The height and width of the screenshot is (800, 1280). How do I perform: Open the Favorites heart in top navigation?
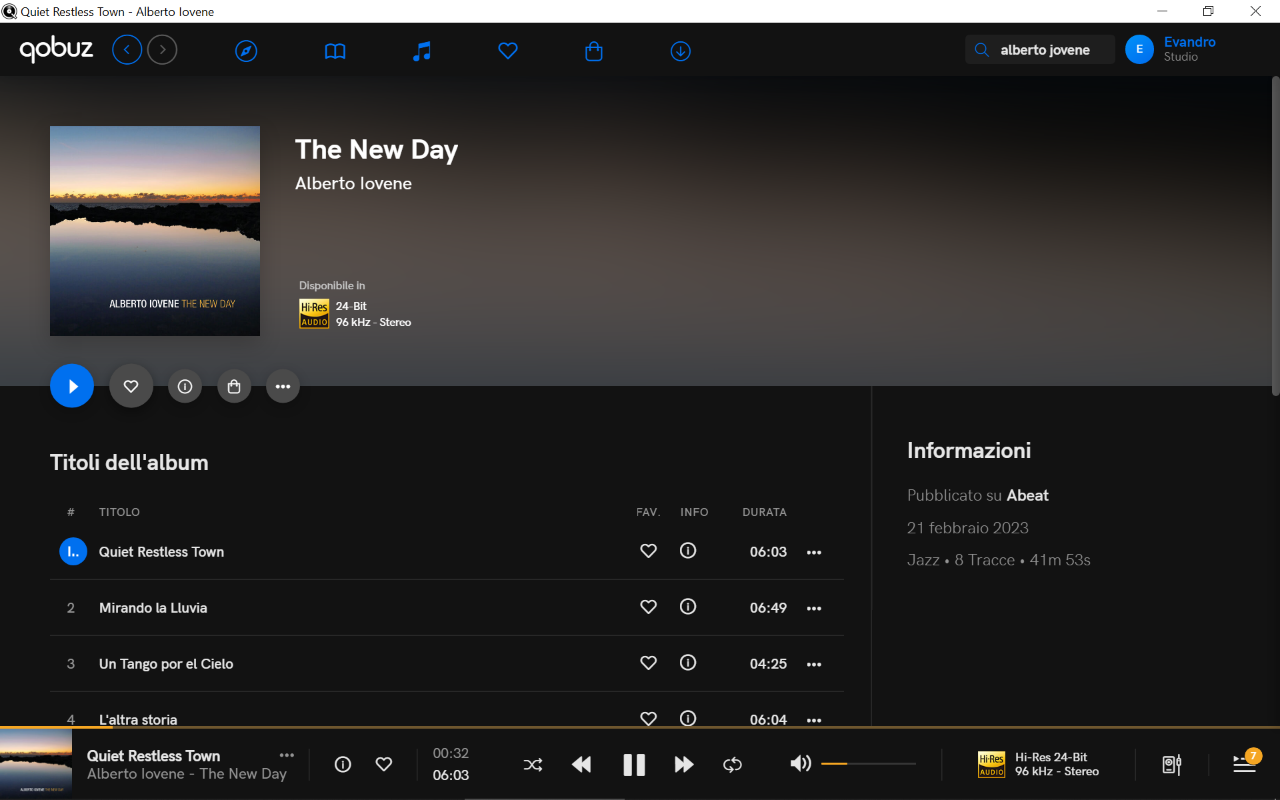click(508, 51)
